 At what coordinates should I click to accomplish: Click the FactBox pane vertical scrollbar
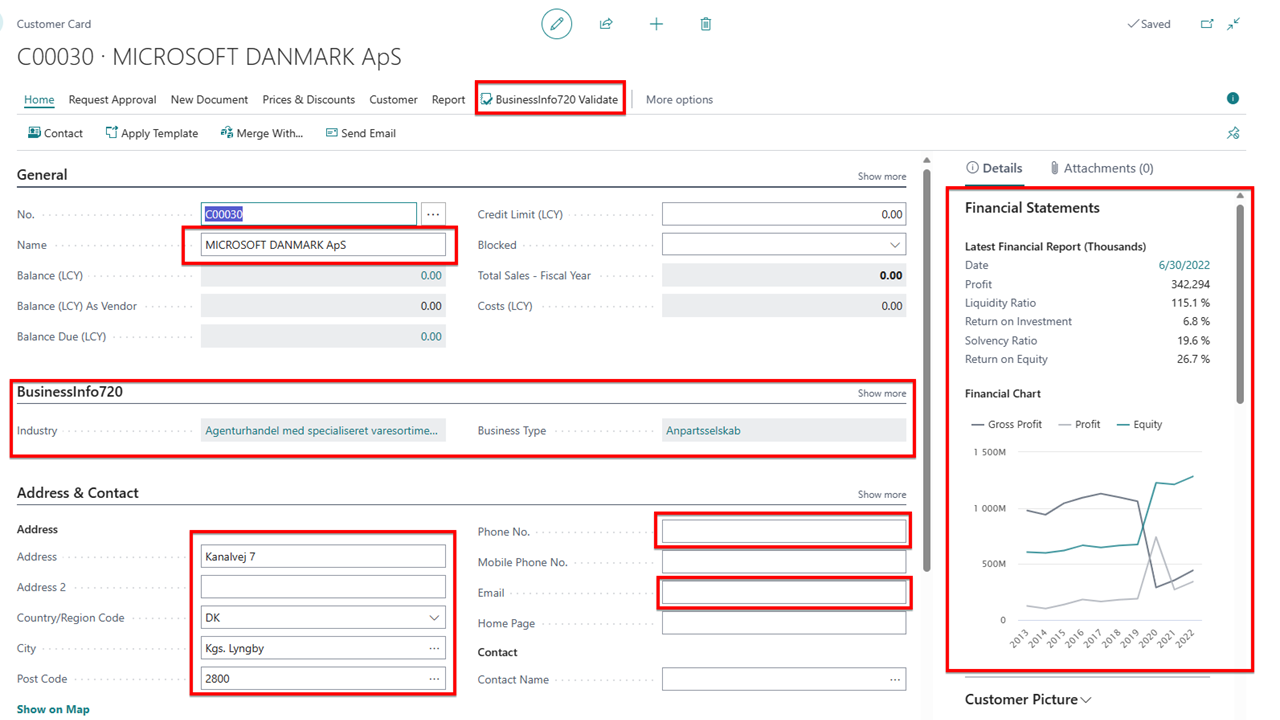click(1240, 304)
